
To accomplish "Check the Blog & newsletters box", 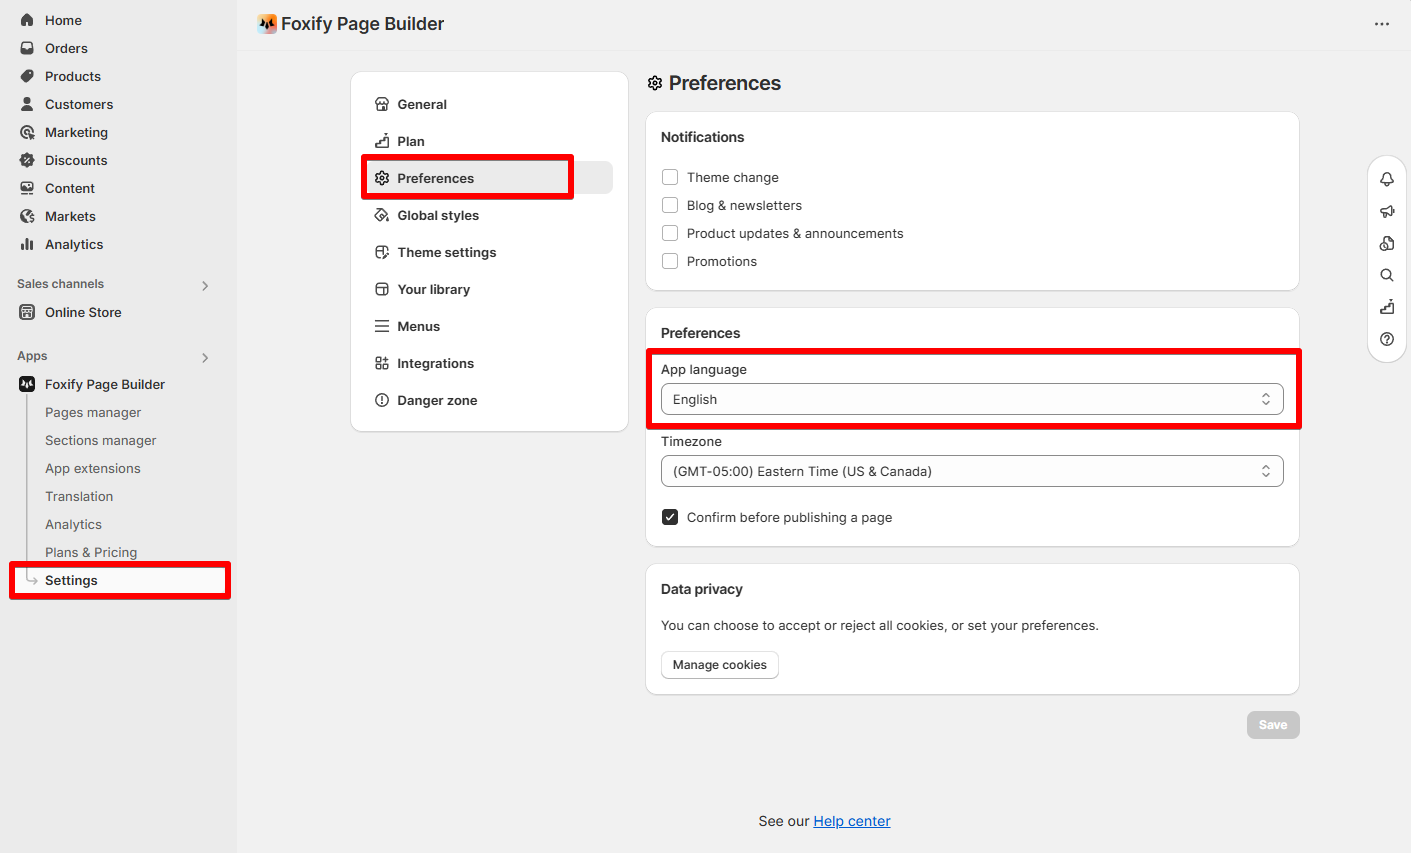I will (670, 205).
